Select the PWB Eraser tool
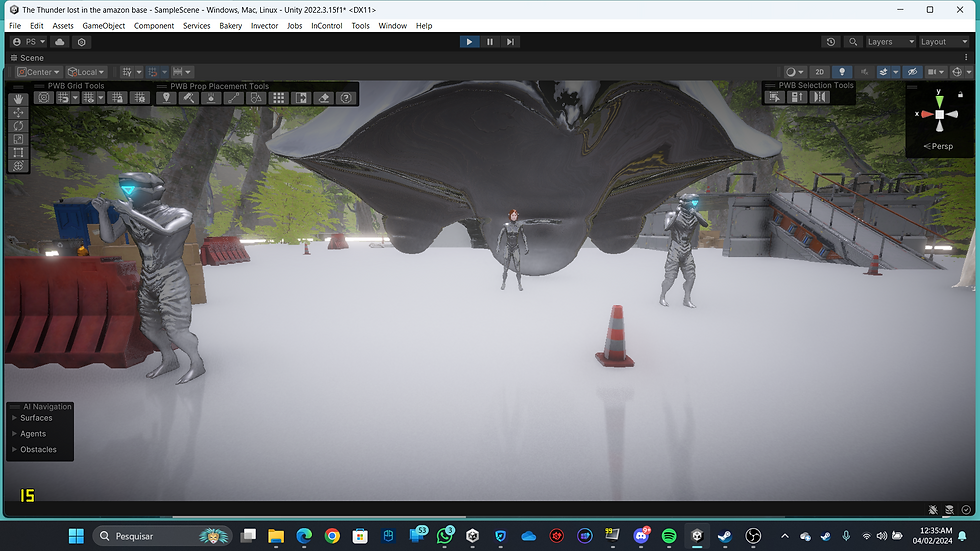The image size is (980, 551). tap(323, 97)
